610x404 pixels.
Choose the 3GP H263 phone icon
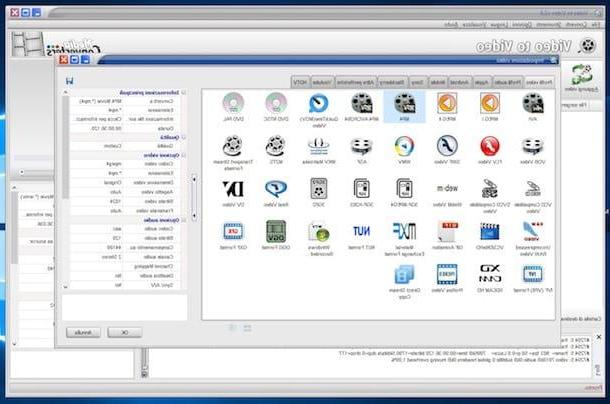tap(362, 189)
